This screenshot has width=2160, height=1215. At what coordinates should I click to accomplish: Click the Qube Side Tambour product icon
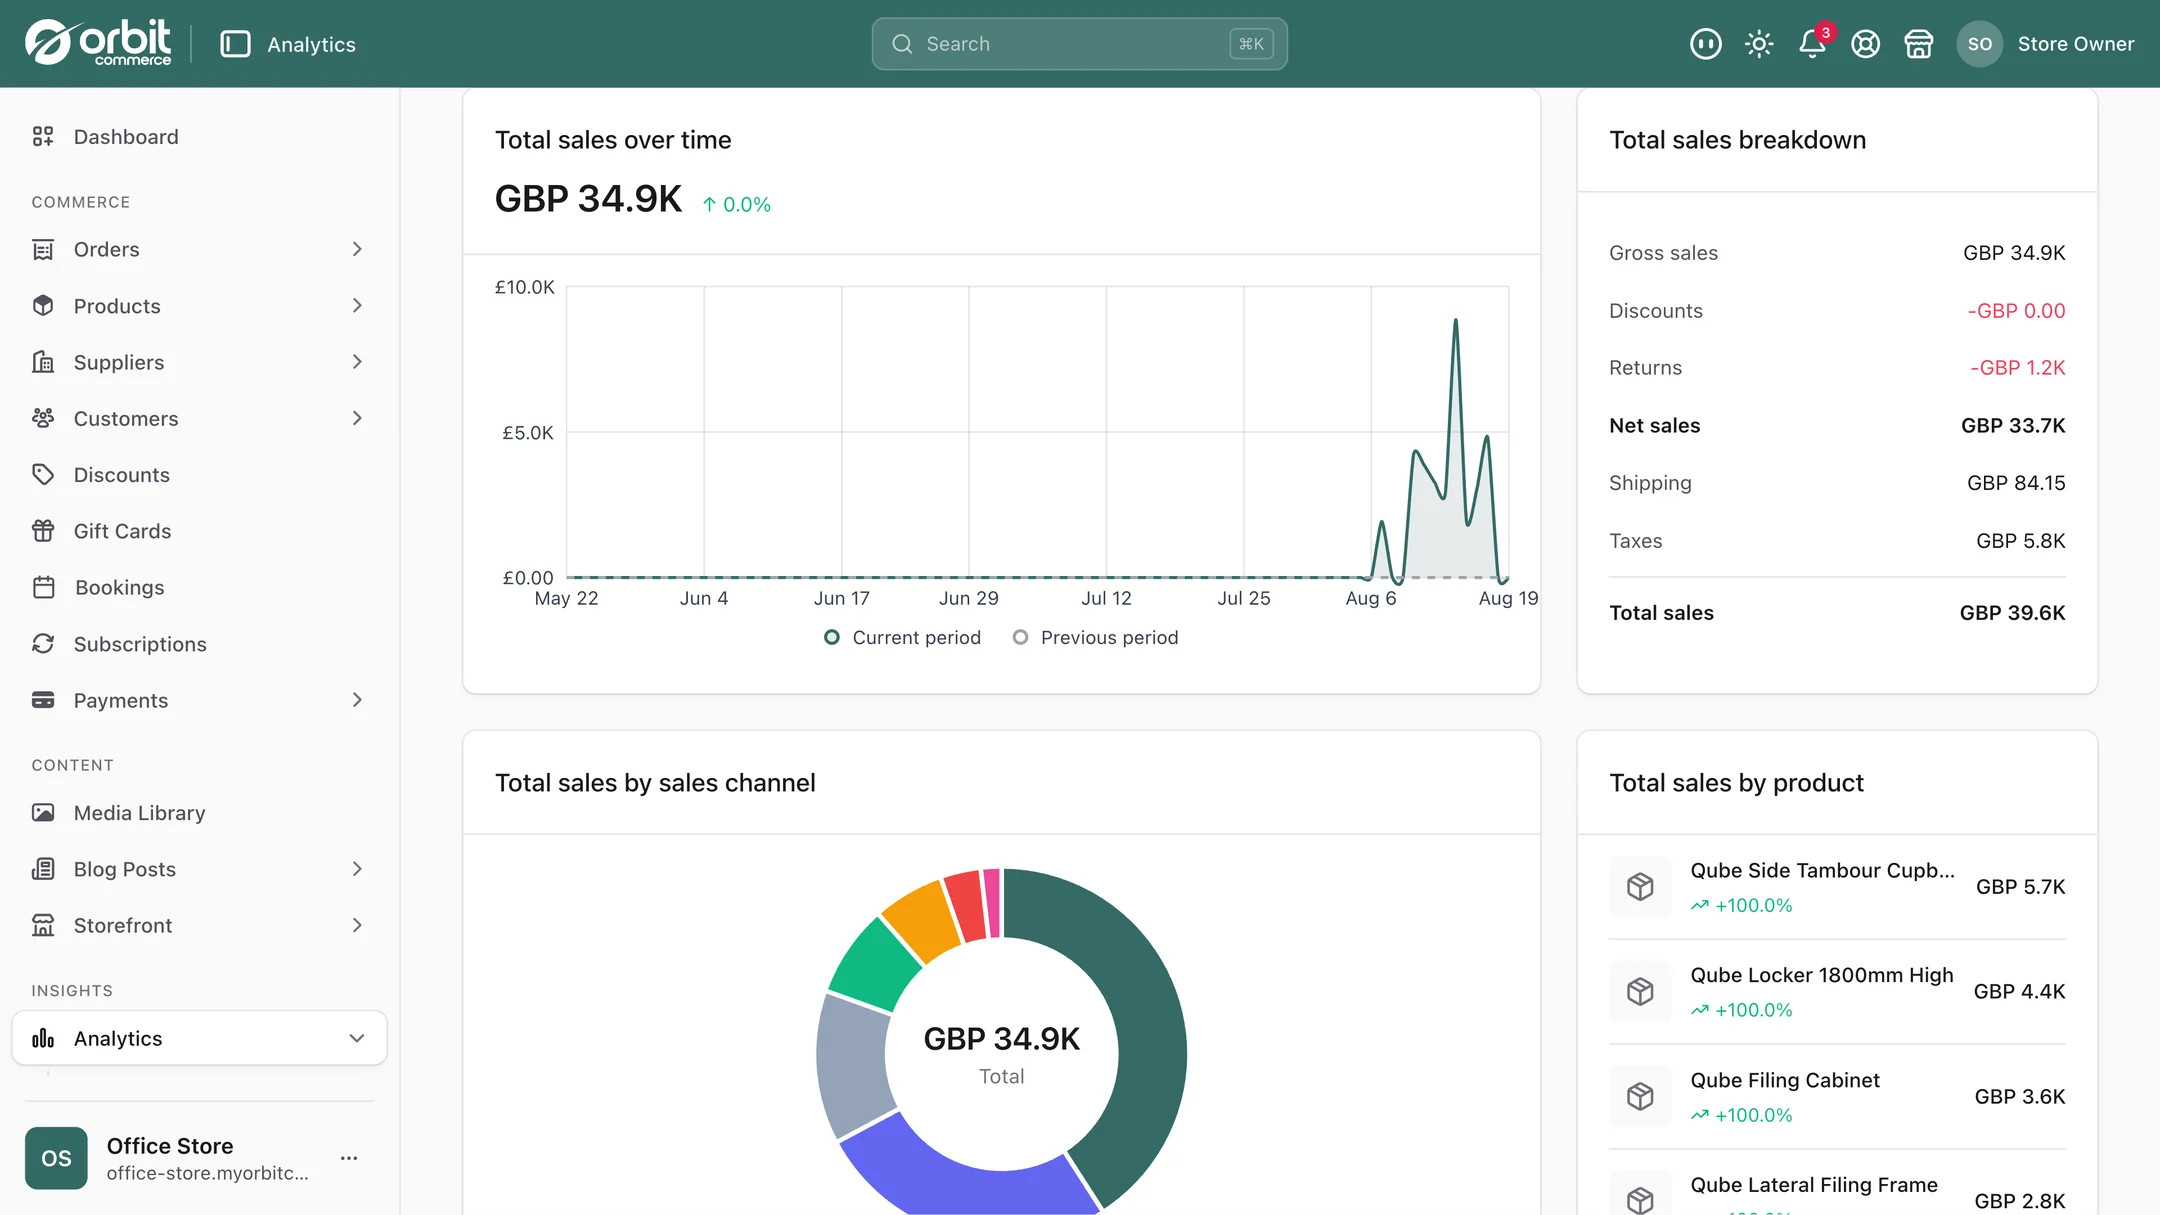click(x=1640, y=887)
